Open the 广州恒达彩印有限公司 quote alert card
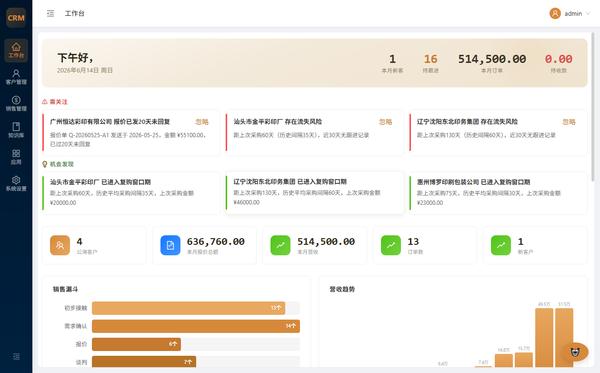Image resolution: width=600 pixels, height=373 pixels. pyautogui.click(x=131, y=132)
